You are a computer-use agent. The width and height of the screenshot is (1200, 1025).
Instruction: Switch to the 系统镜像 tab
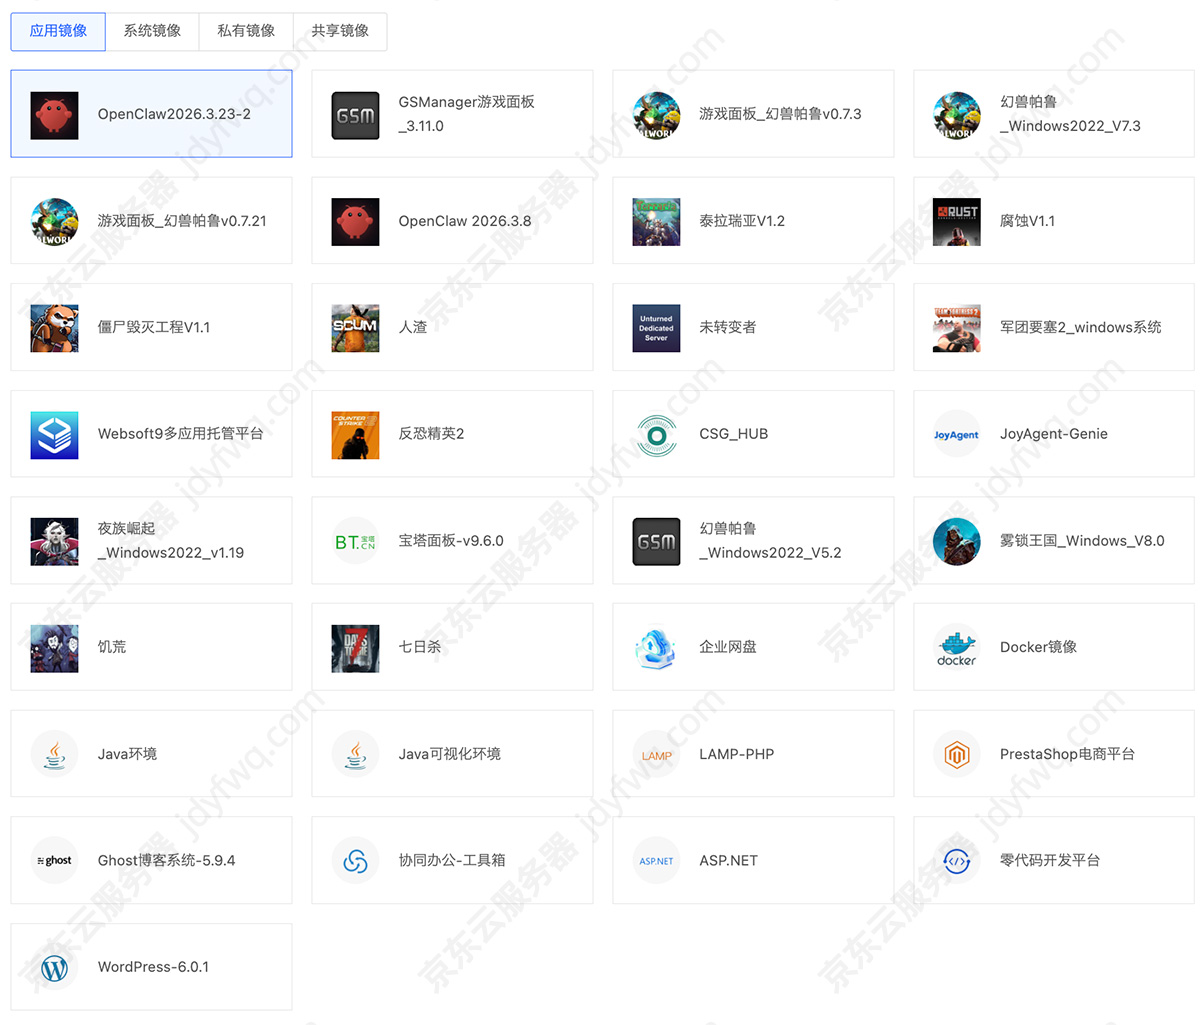point(151,31)
